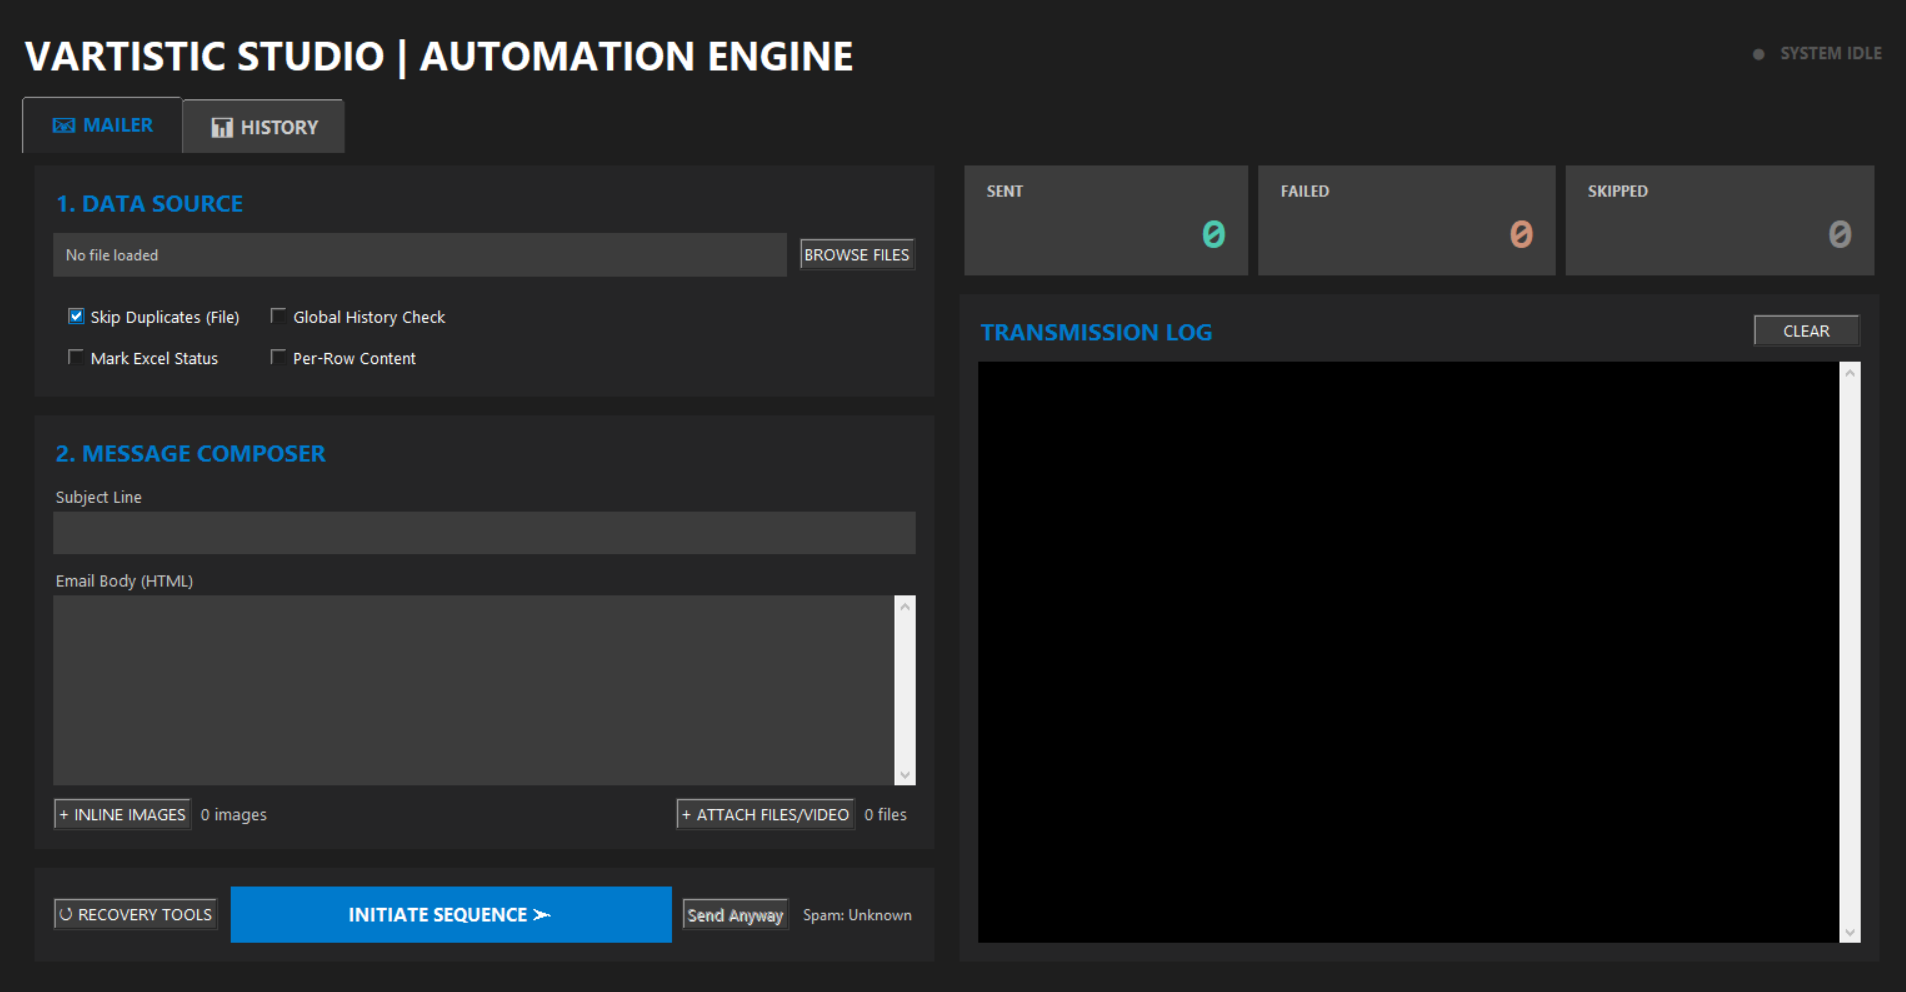Add images via Inline Images button
1906x992 pixels.
[122, 813]
